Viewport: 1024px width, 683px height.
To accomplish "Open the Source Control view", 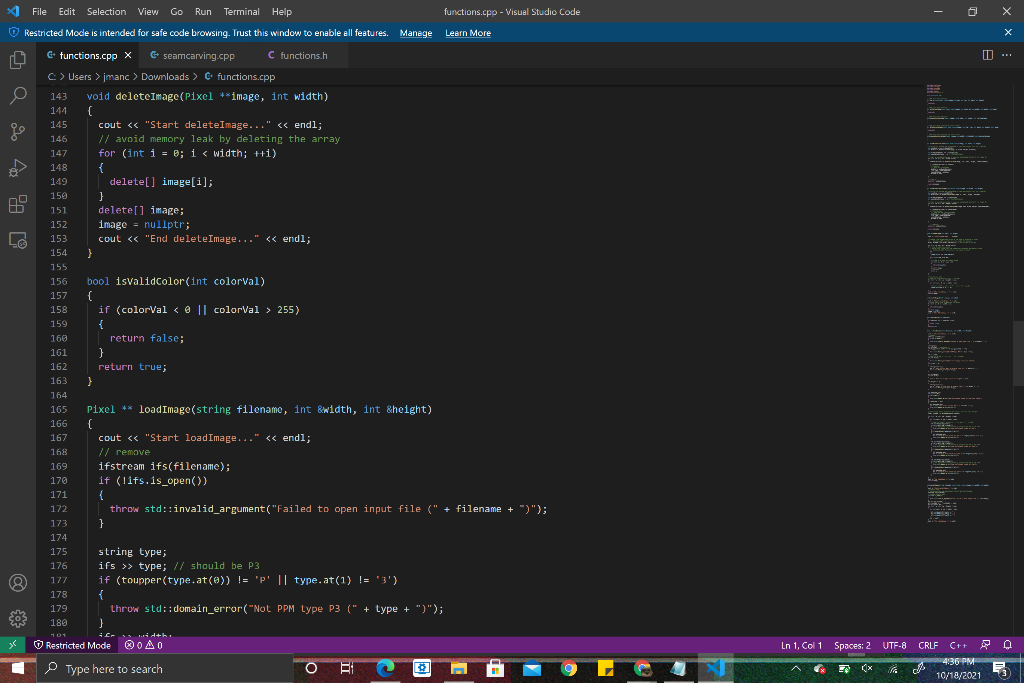I will point(16,131).
